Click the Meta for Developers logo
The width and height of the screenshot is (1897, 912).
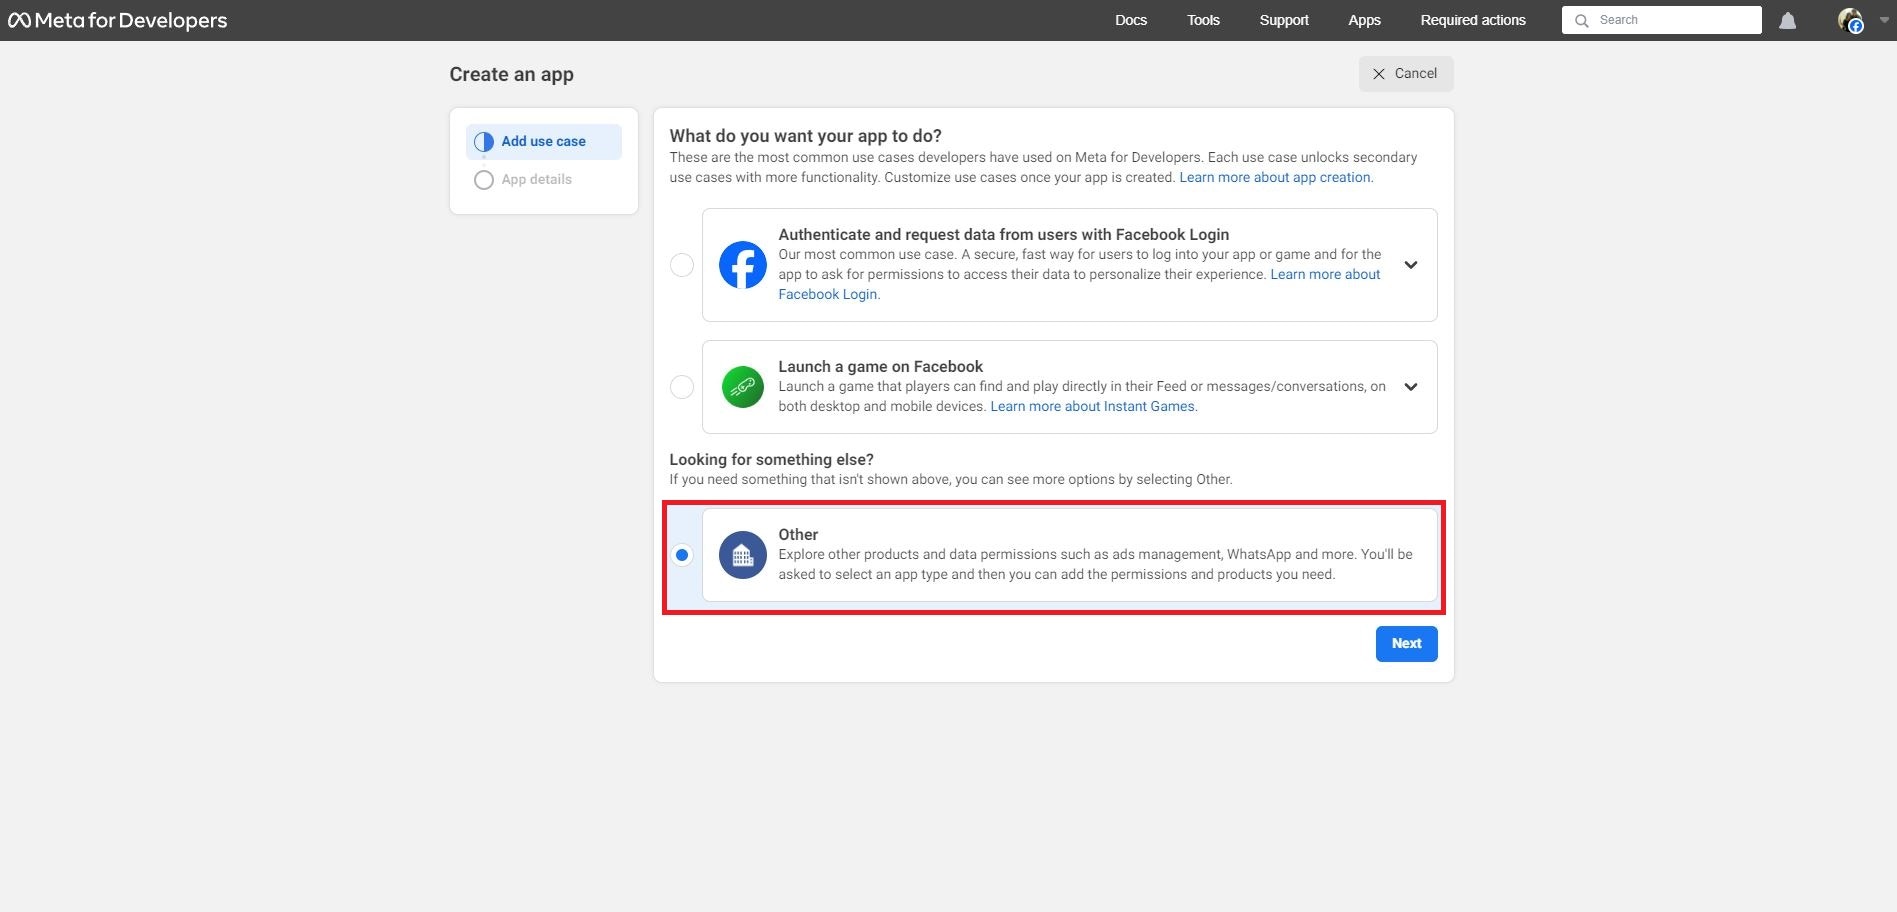click(x=117, y=20)
